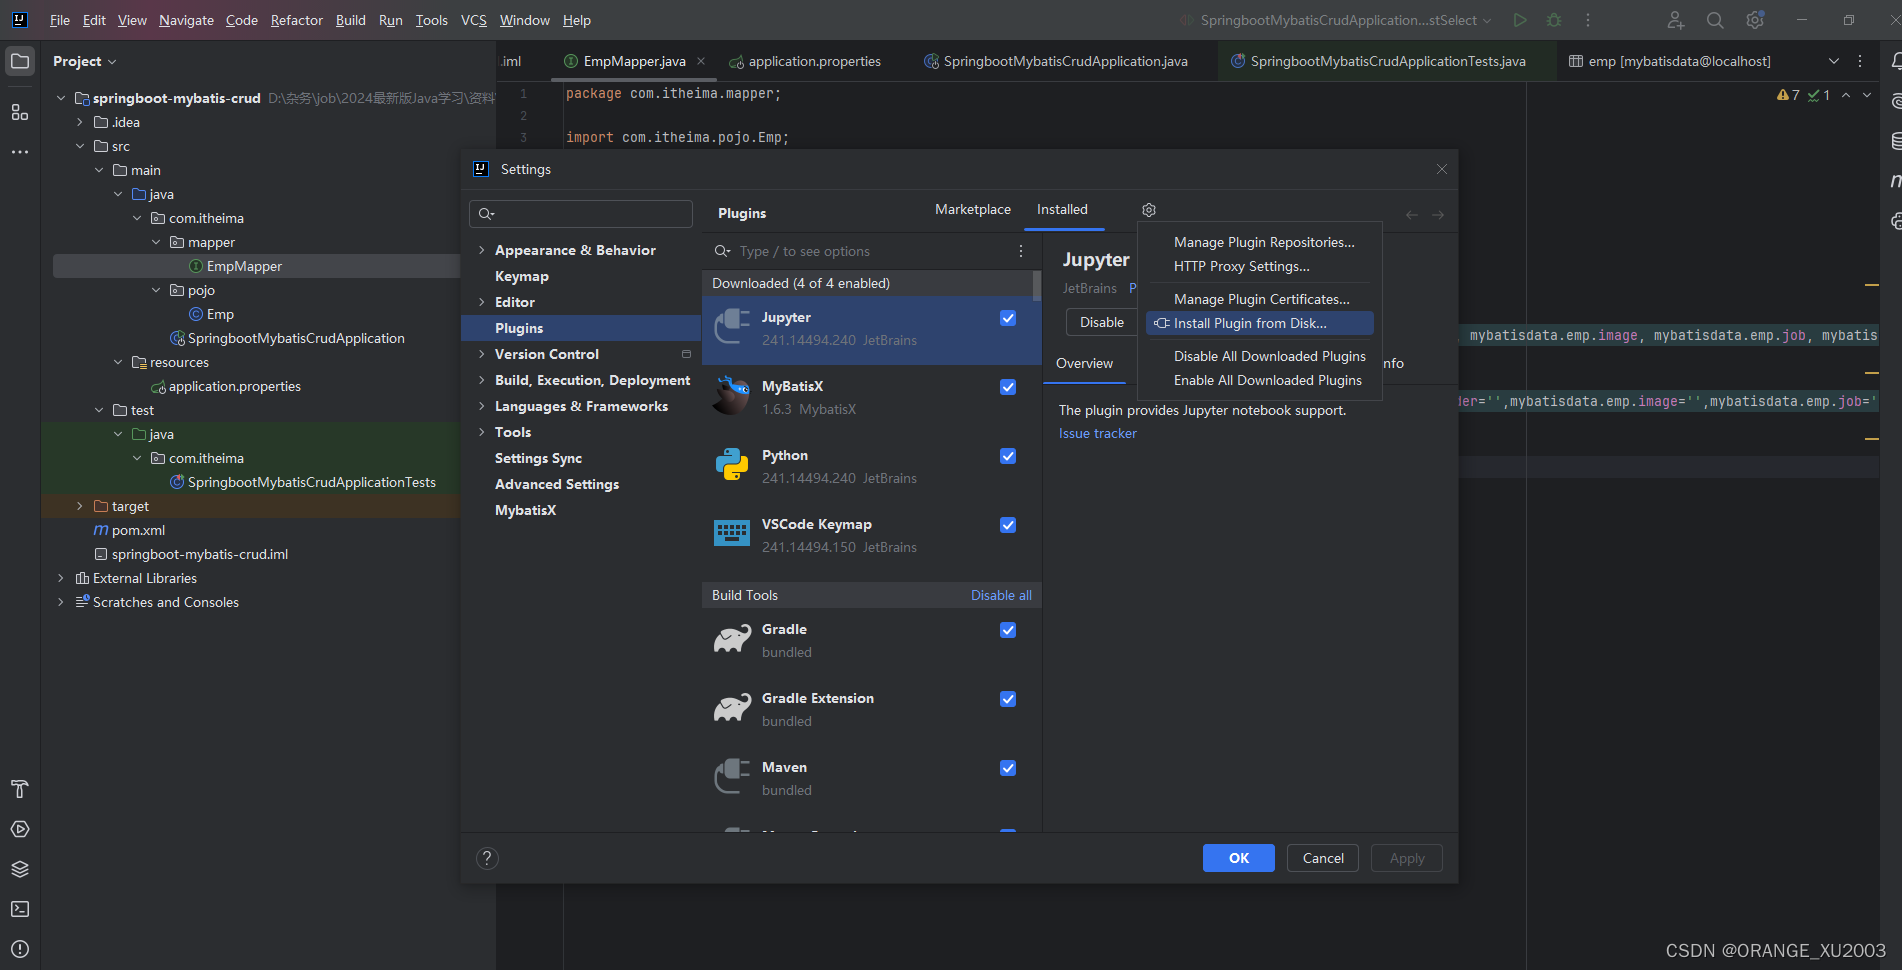The height and width of the screenshot is (970, 1902).
Task: Toggle the Gradle plugin checkbox
Action: click(x=1008, y=630)
